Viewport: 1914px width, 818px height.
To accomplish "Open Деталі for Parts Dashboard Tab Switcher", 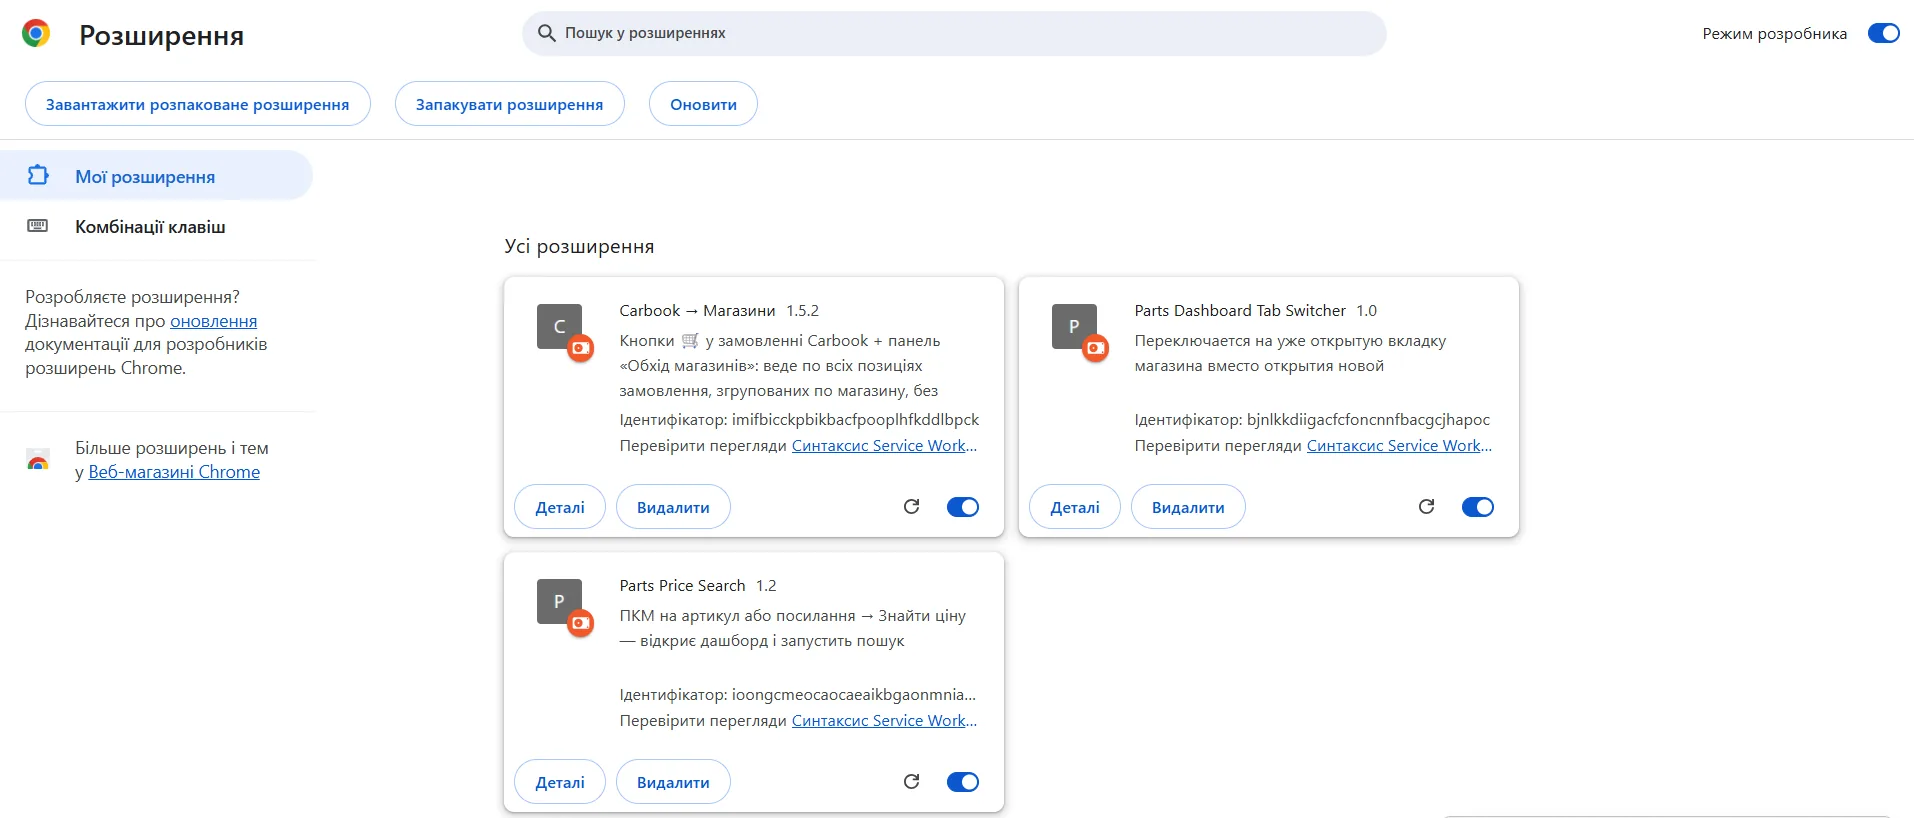I will pos(1075,507).
